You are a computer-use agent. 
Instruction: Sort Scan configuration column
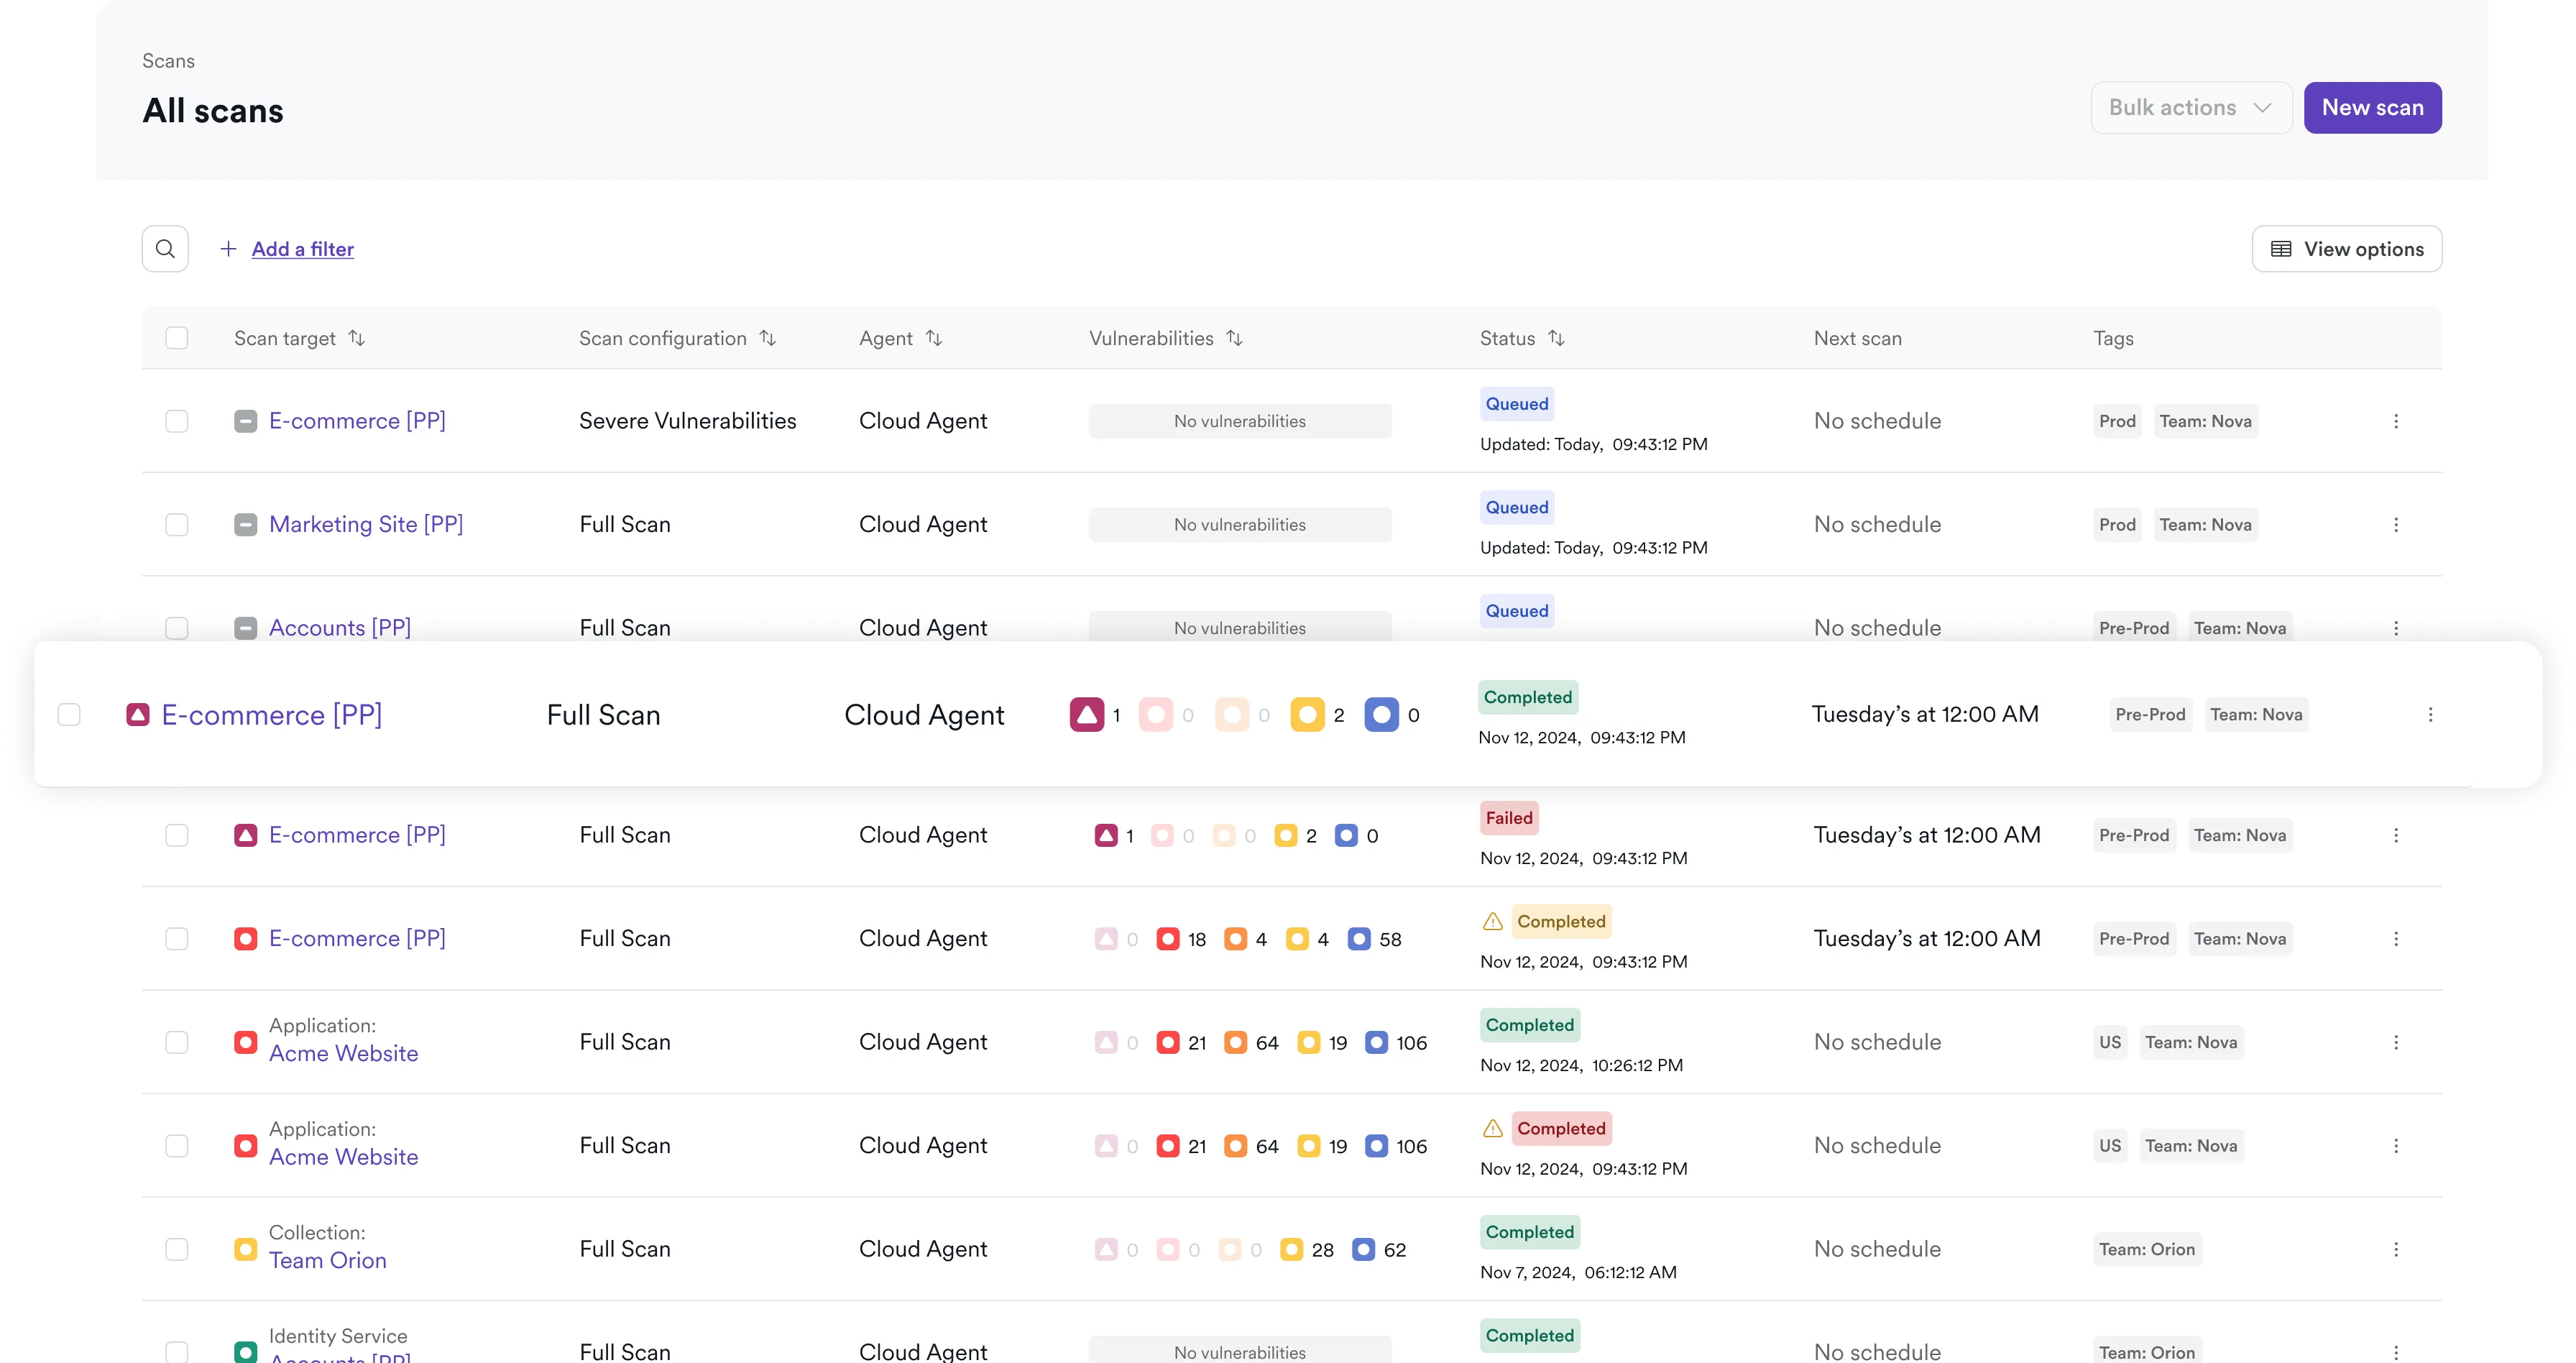[x=767, y=338]
